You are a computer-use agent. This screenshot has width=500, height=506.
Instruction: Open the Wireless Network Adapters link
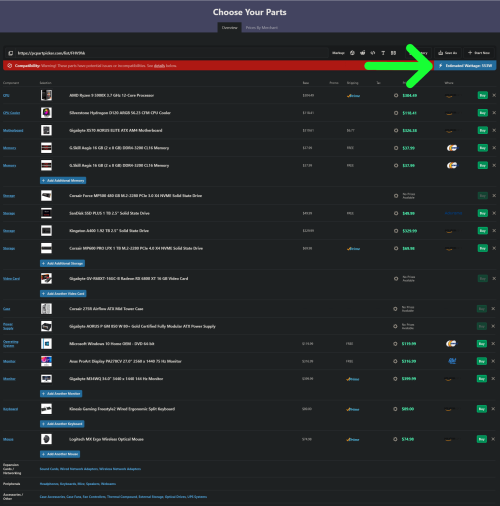(120, 469)
